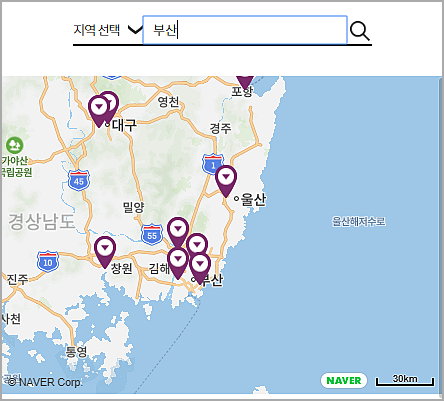Viewport: 444px width, 401px height.
Task: Click the route 55 highway shield
Action: click(x=152, y=235)
